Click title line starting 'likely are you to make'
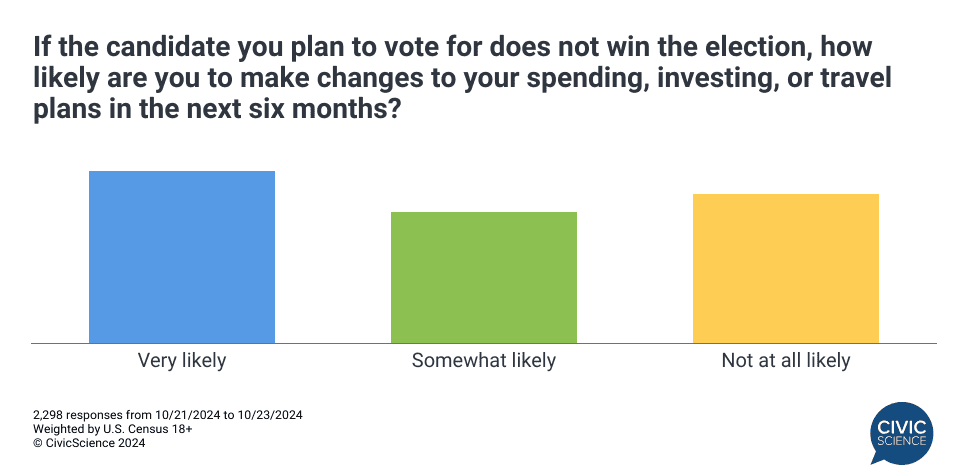 pyautogui.click(x=462, y=79)
